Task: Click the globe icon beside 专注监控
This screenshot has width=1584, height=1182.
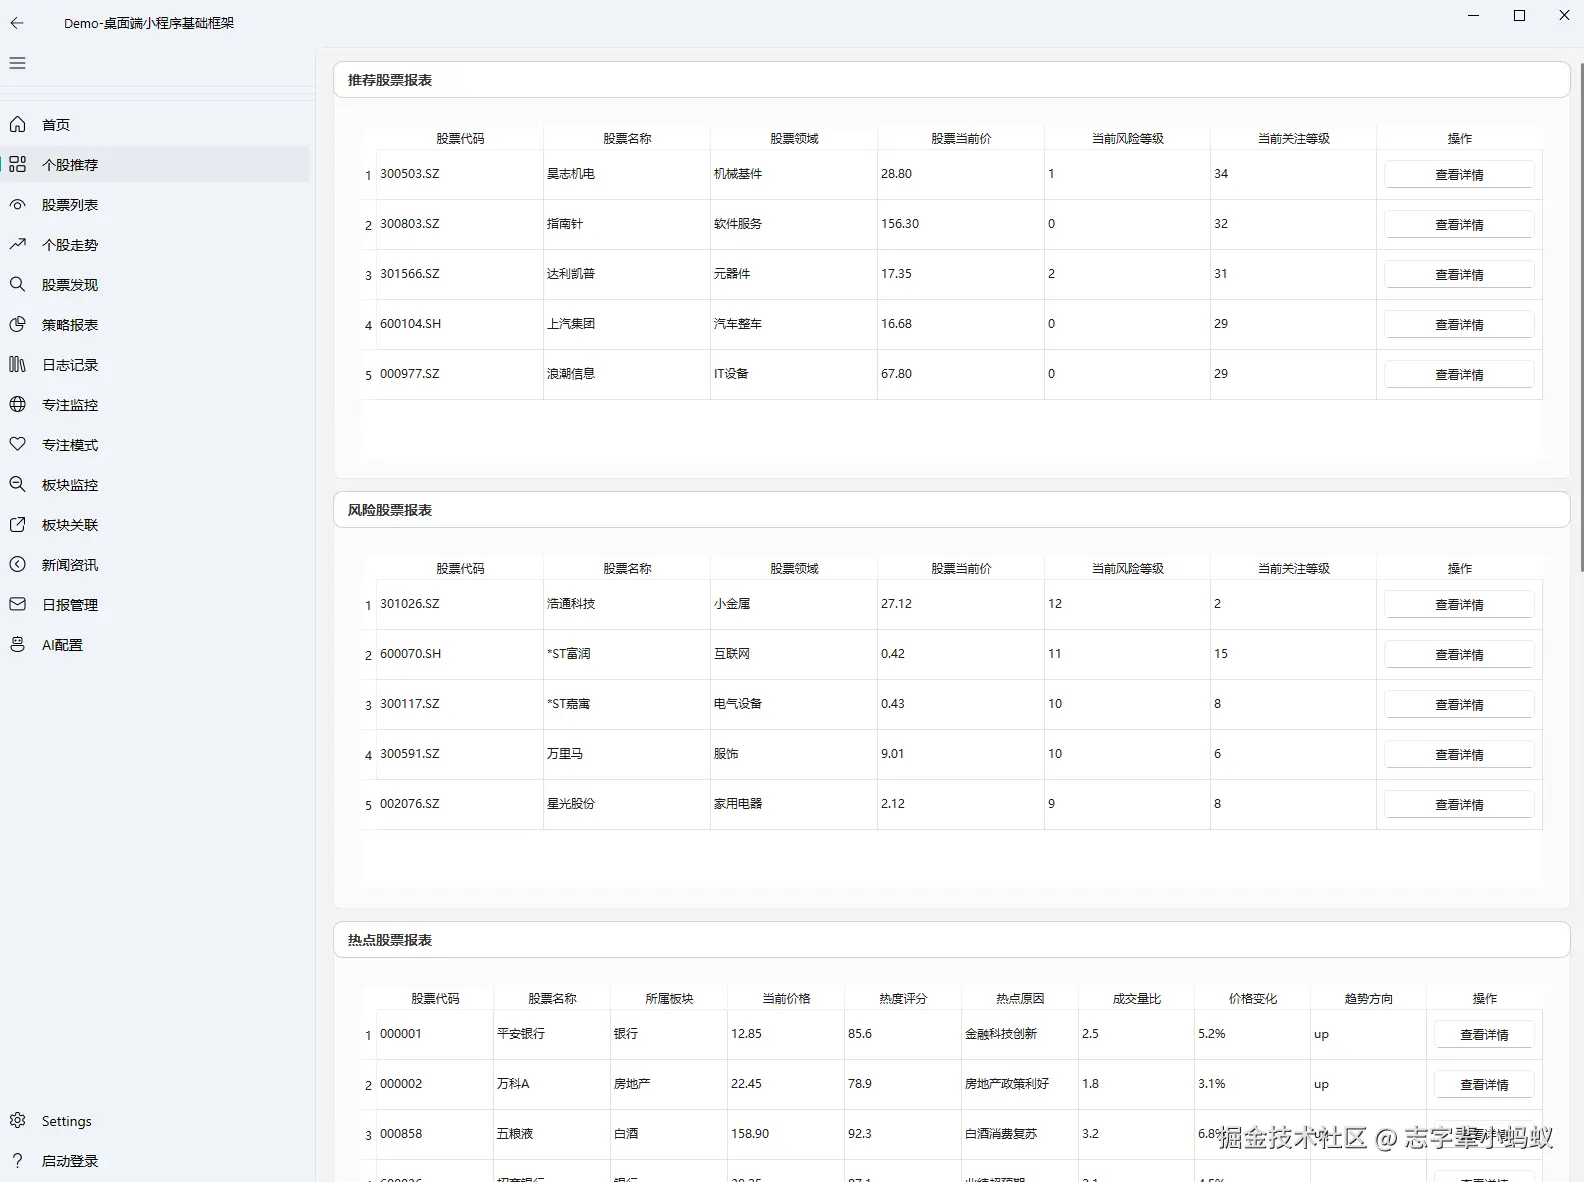Action: (17, 404)
